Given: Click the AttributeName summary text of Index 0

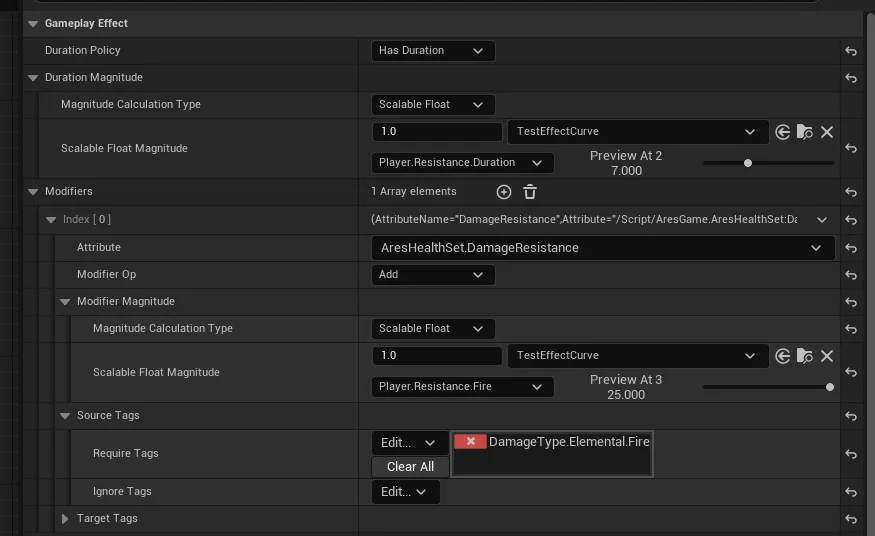Looking at the screenshot, I should coord(584,219).
